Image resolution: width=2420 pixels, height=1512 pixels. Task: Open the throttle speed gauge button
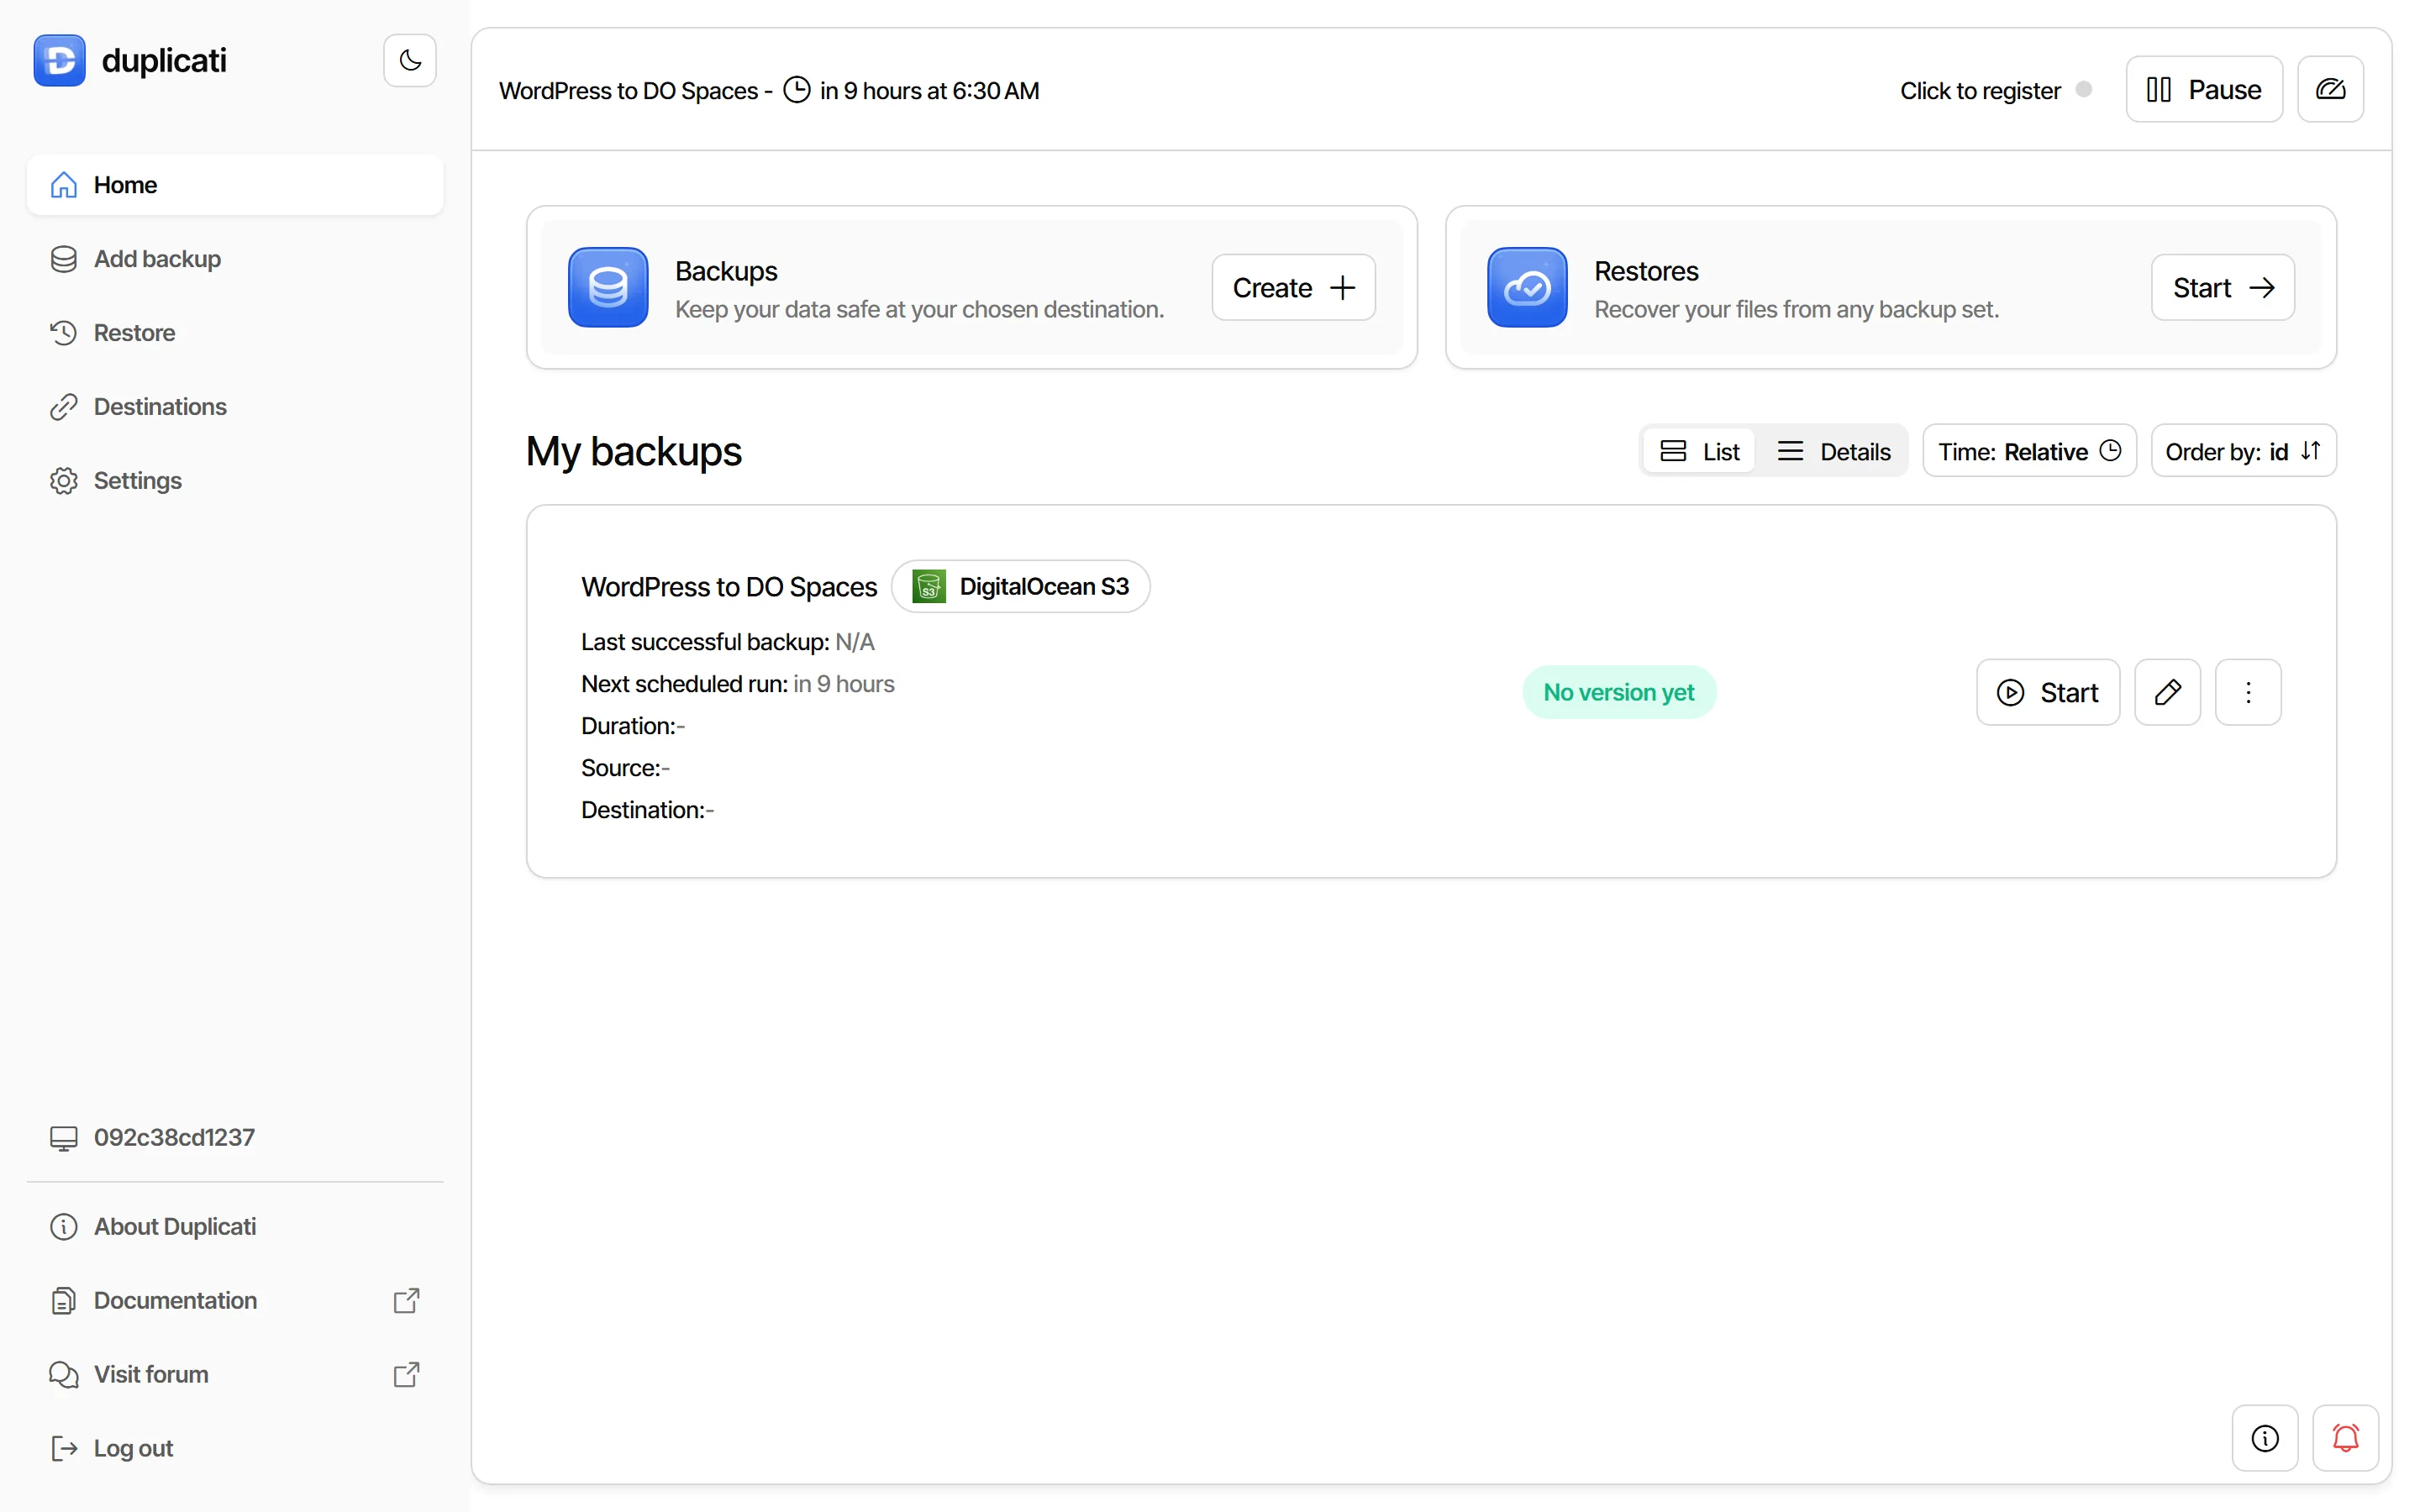[2330, 89]
